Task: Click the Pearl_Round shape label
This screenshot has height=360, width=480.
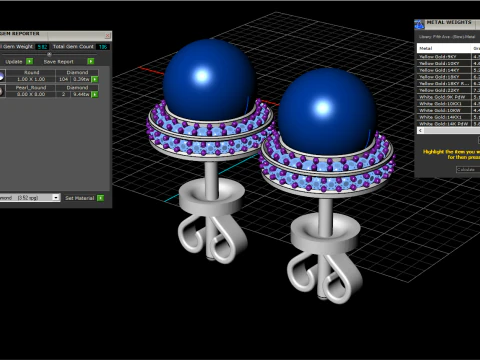Action: pos(31,88)
